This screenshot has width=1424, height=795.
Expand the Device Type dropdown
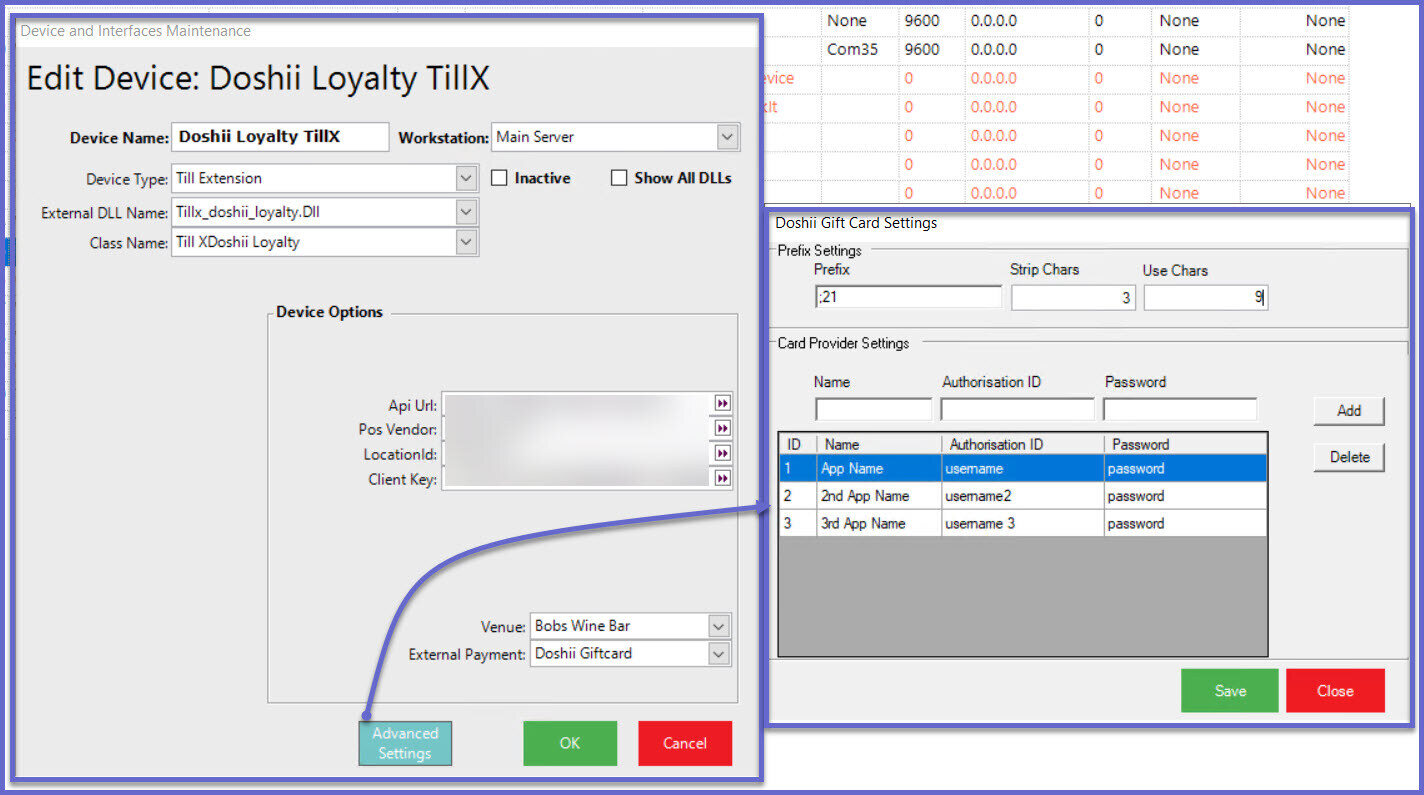click(466, 178)
